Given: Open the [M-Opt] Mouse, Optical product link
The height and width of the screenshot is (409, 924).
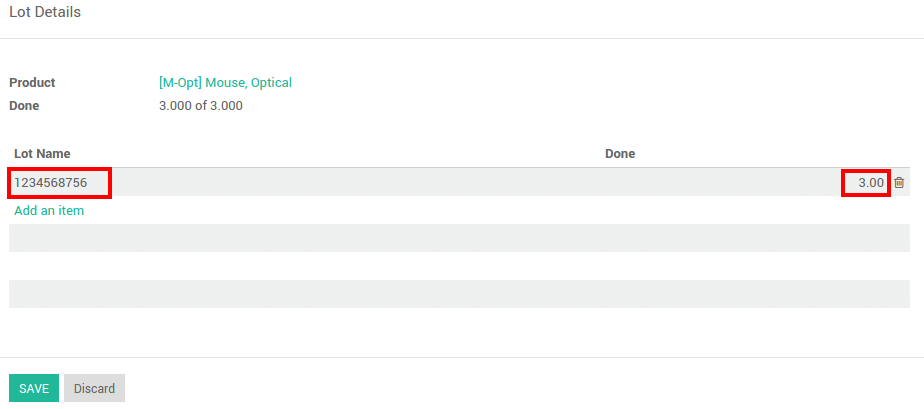Looking at the screenshot, I should [225, 83].
